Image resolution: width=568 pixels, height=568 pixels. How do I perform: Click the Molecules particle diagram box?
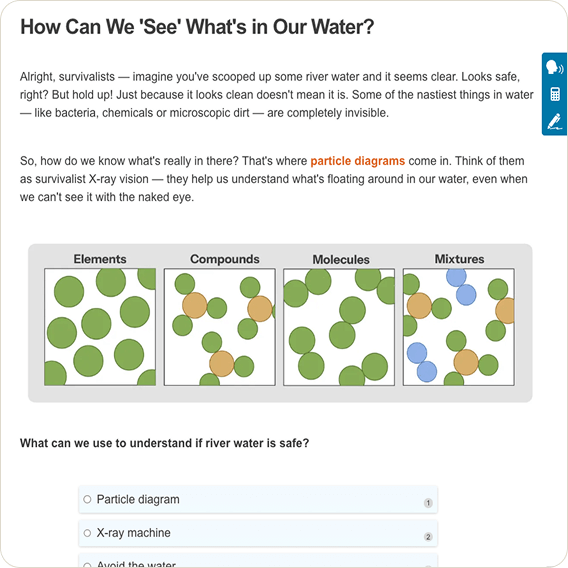[x=339, y=327]
